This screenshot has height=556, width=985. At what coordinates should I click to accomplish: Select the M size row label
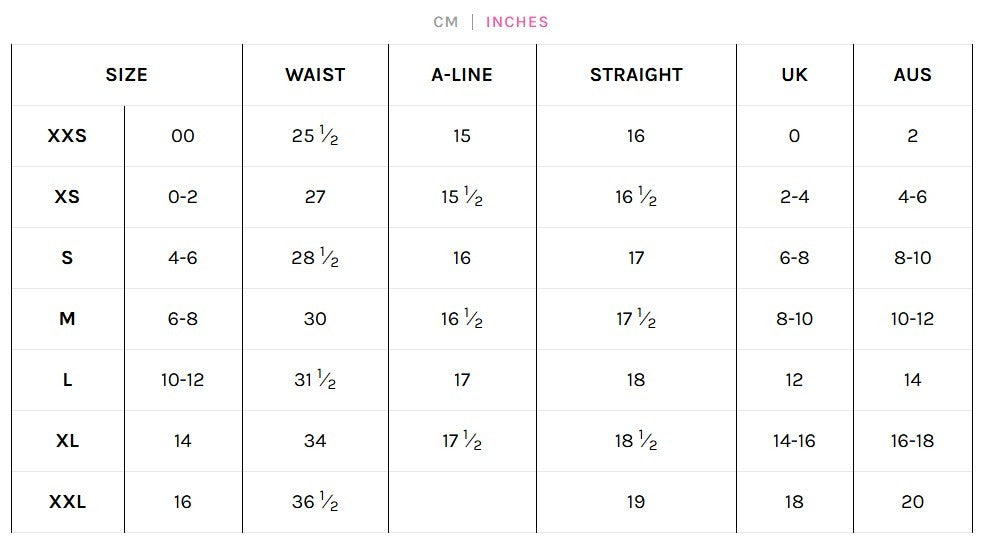coord(67,319)
